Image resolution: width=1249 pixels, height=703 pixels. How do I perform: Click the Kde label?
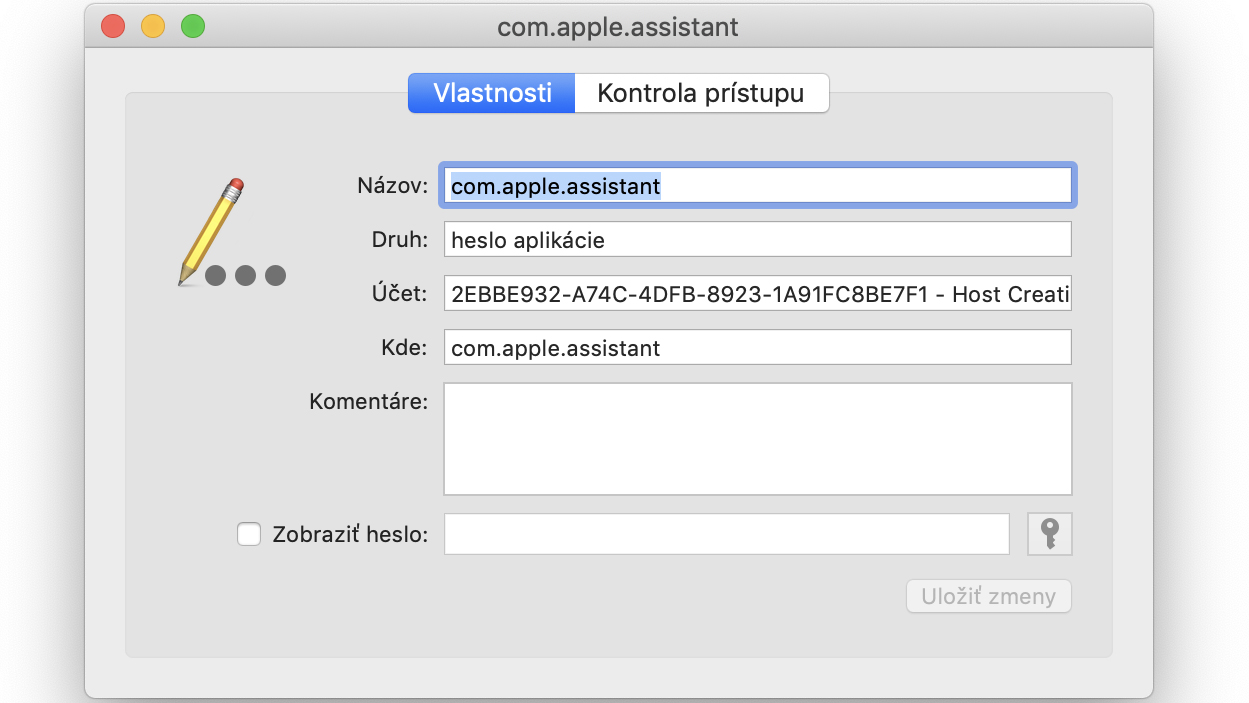click(x=404, y=348)
